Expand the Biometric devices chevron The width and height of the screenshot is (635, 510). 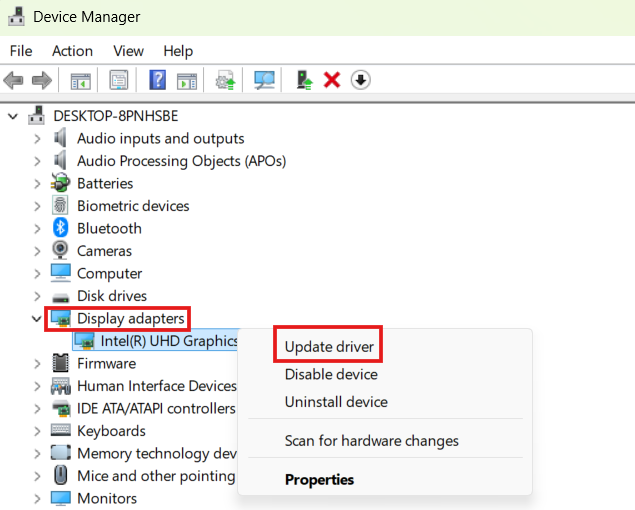(37, 206)
